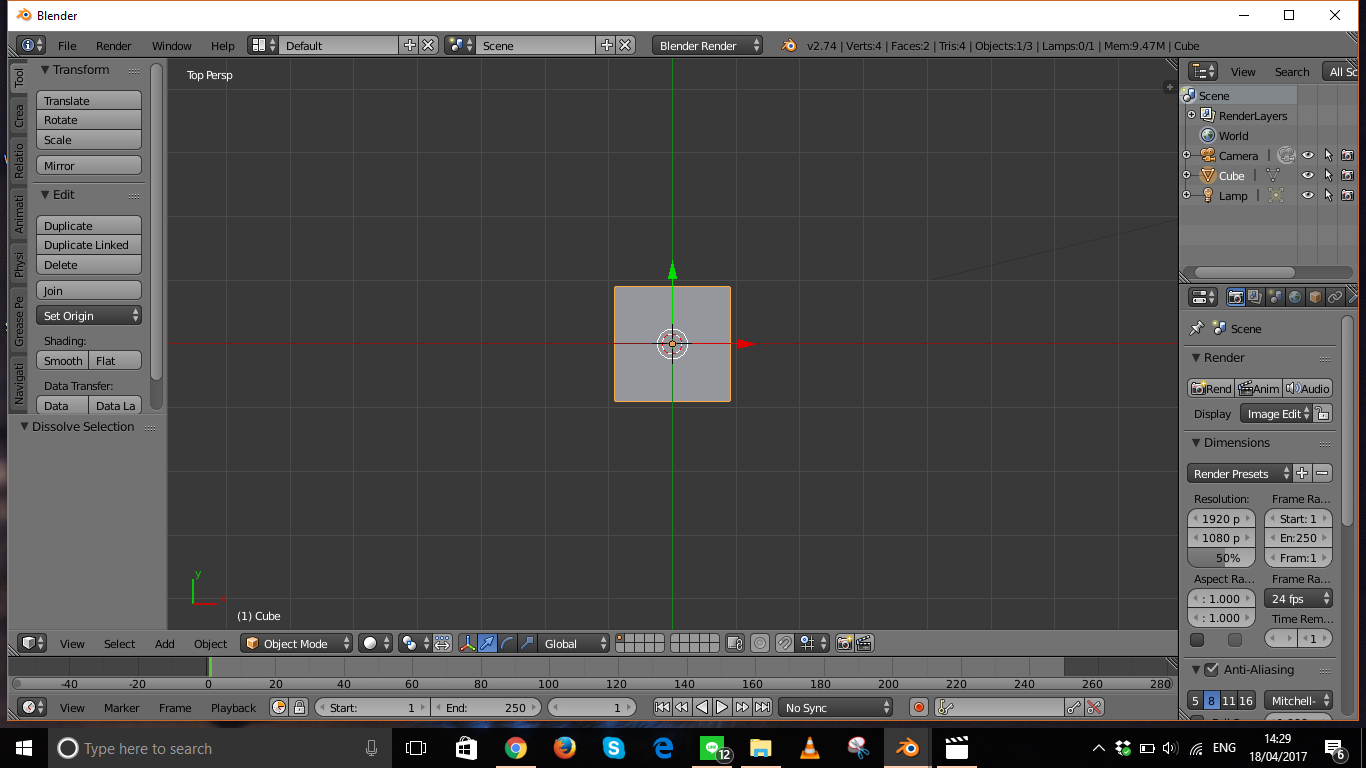
Task: Hide the Lamp in the outliner
Action: tap(1307, 195)
